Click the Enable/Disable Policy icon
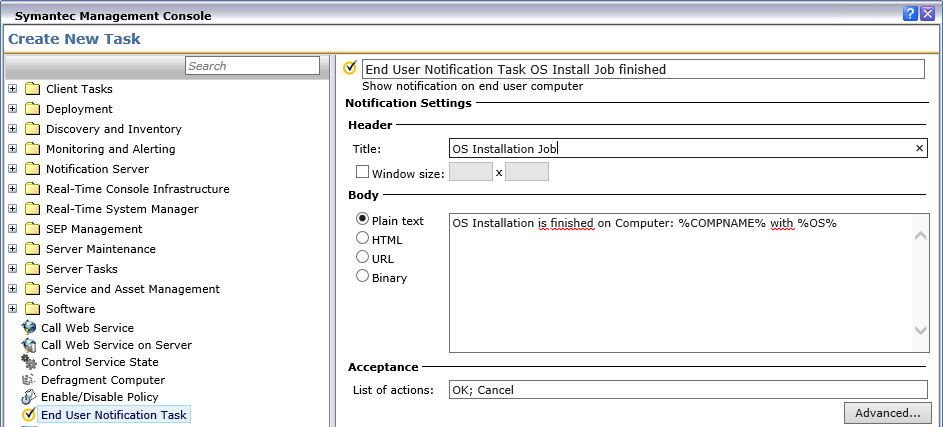 pyautogui.click(x=29, y=397)
